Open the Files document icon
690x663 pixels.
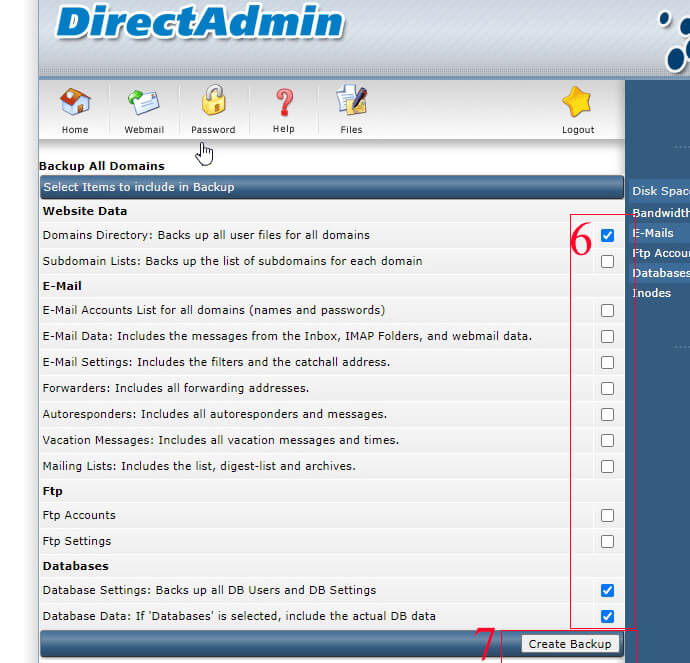[x=351, y=100]
